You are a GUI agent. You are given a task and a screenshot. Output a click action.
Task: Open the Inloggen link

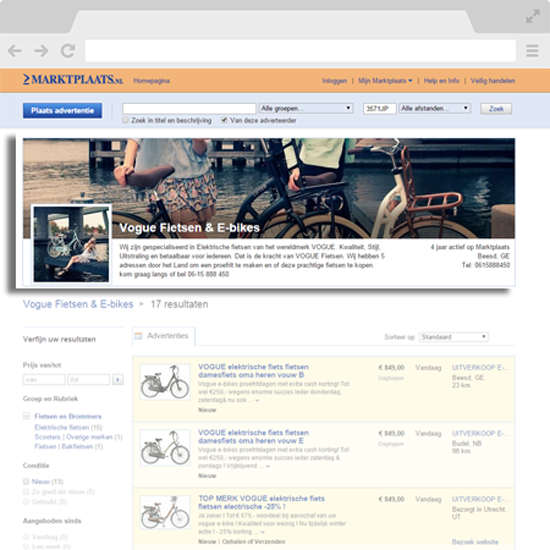(x=334, y=81)
